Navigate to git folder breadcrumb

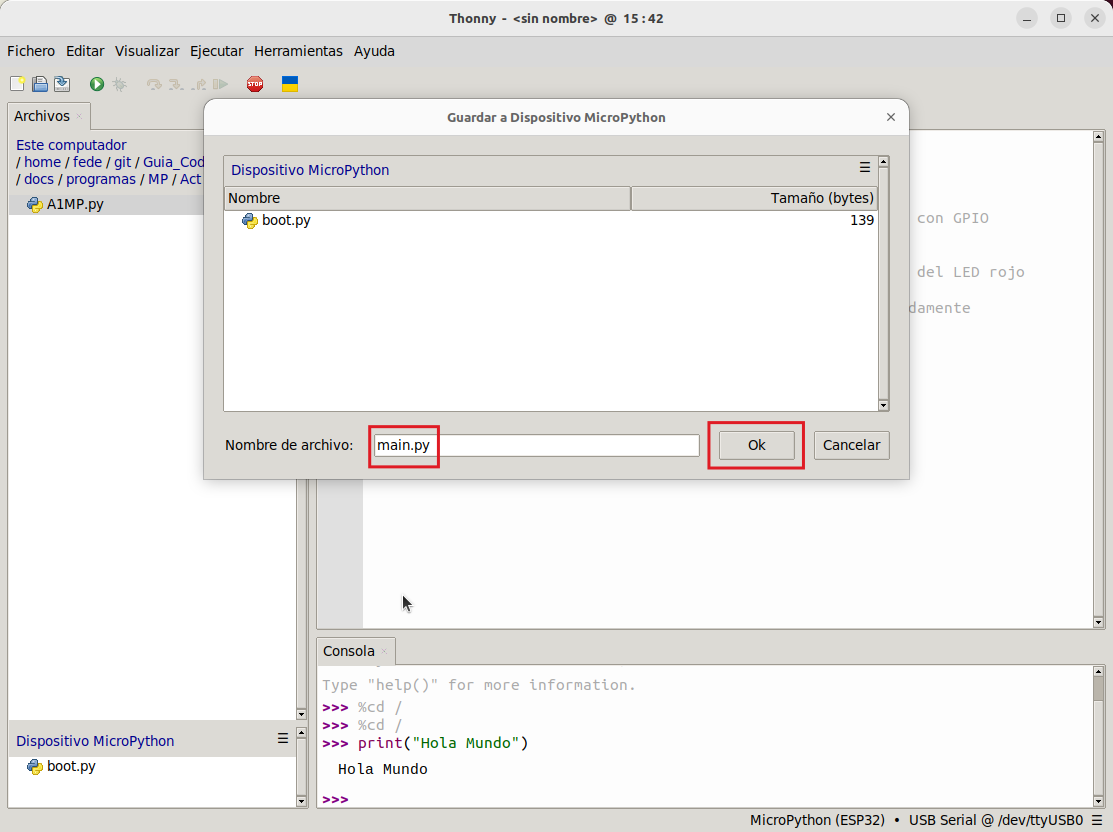[x=123, y=162]
